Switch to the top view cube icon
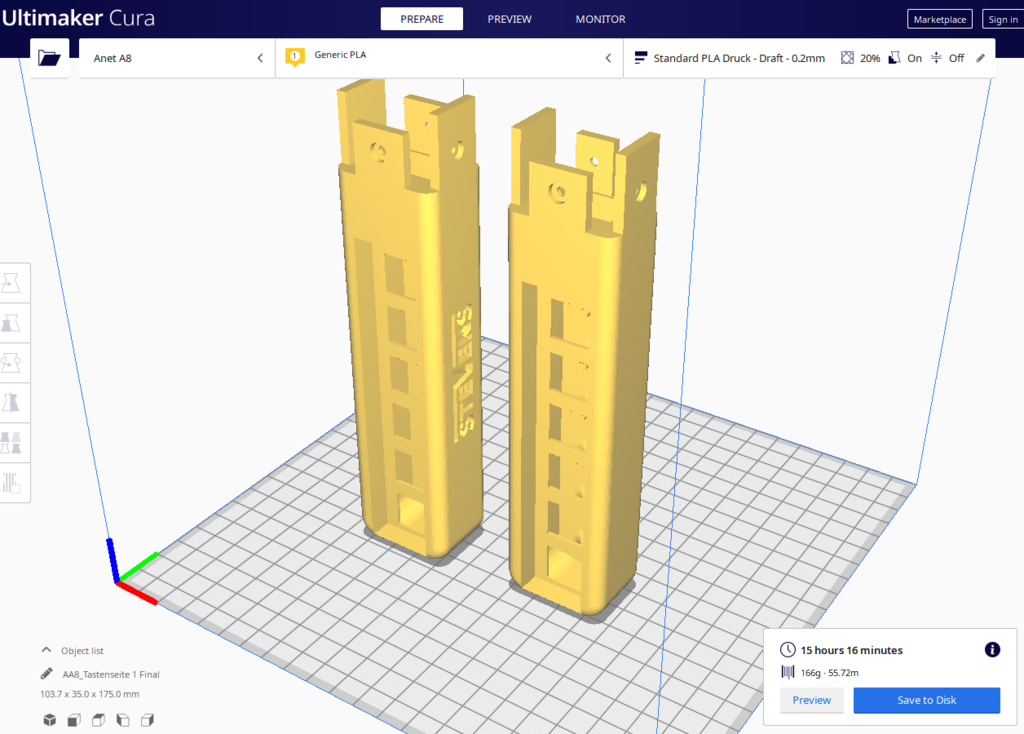 (x=98, y=720)
